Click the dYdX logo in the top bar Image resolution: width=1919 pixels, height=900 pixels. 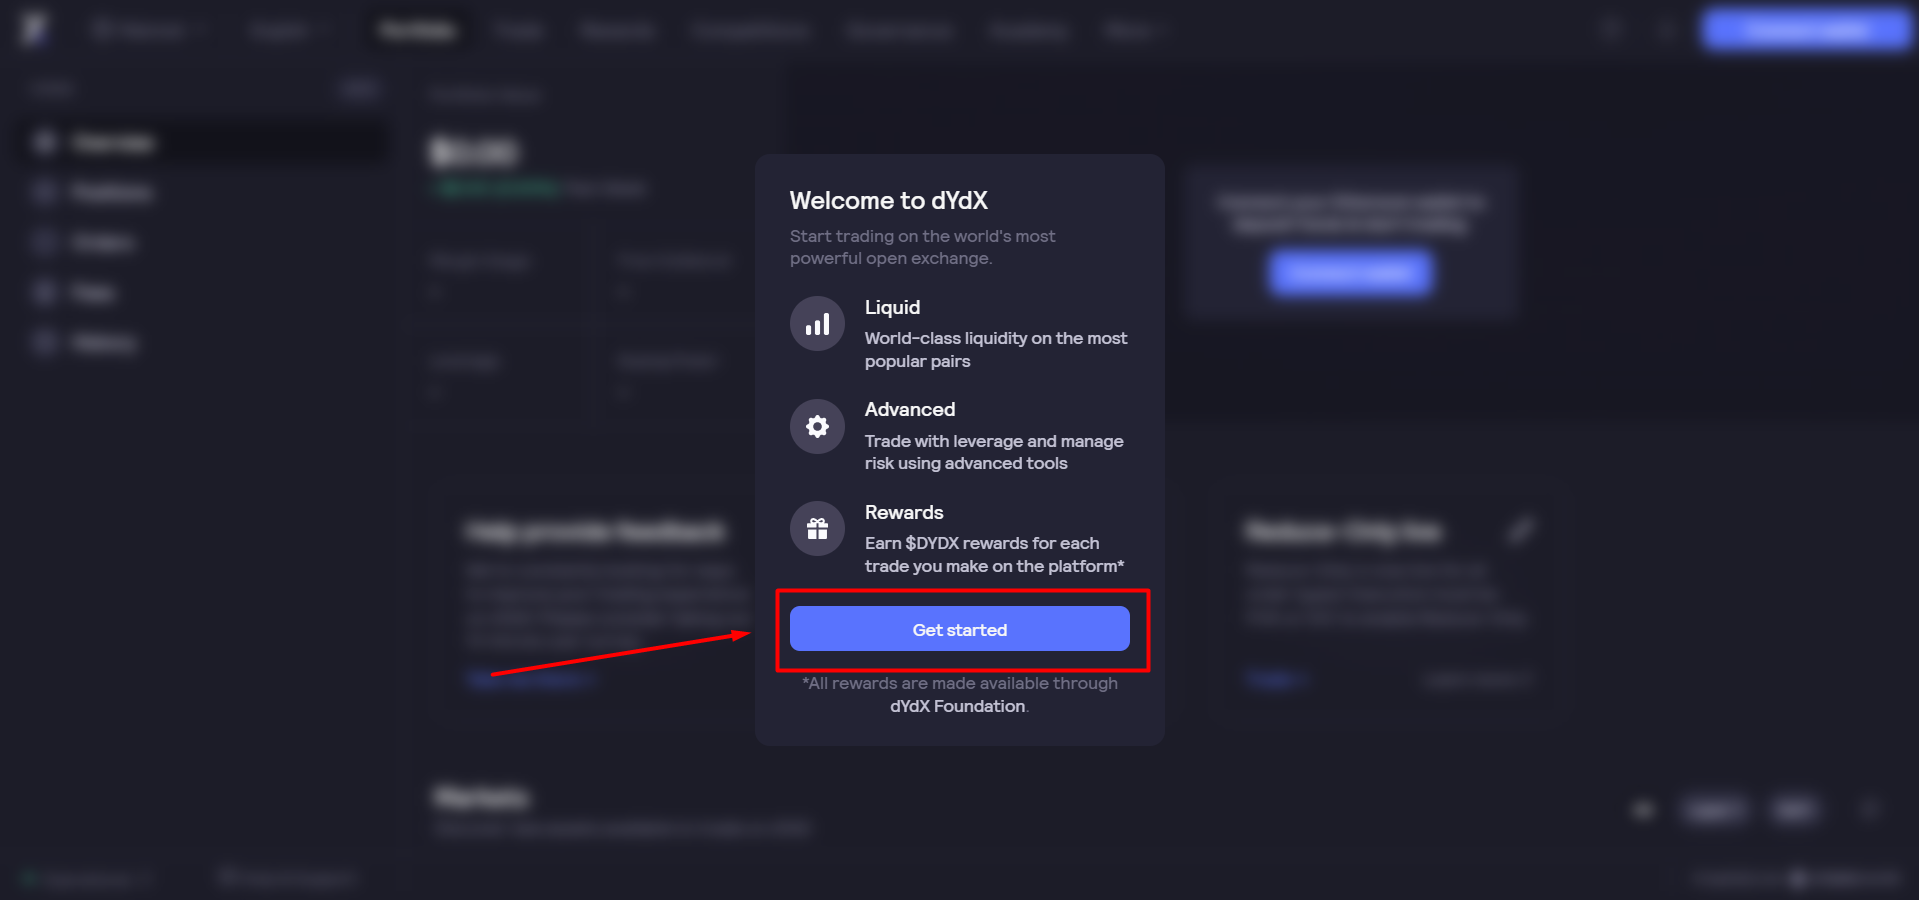pos(35,29)
